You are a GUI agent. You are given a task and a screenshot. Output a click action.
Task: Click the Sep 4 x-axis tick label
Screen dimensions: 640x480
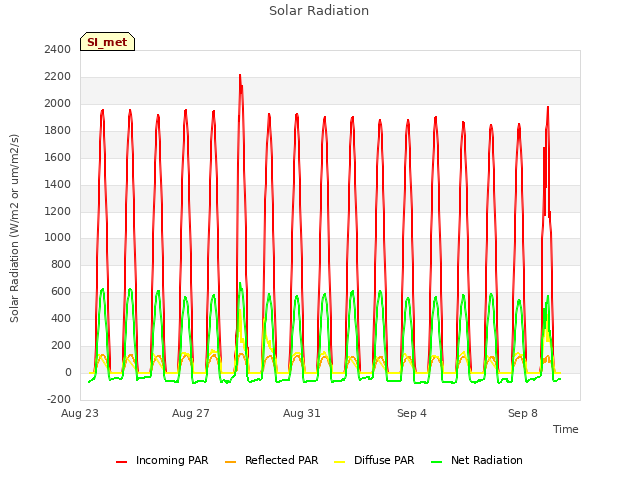click(412, 413)
